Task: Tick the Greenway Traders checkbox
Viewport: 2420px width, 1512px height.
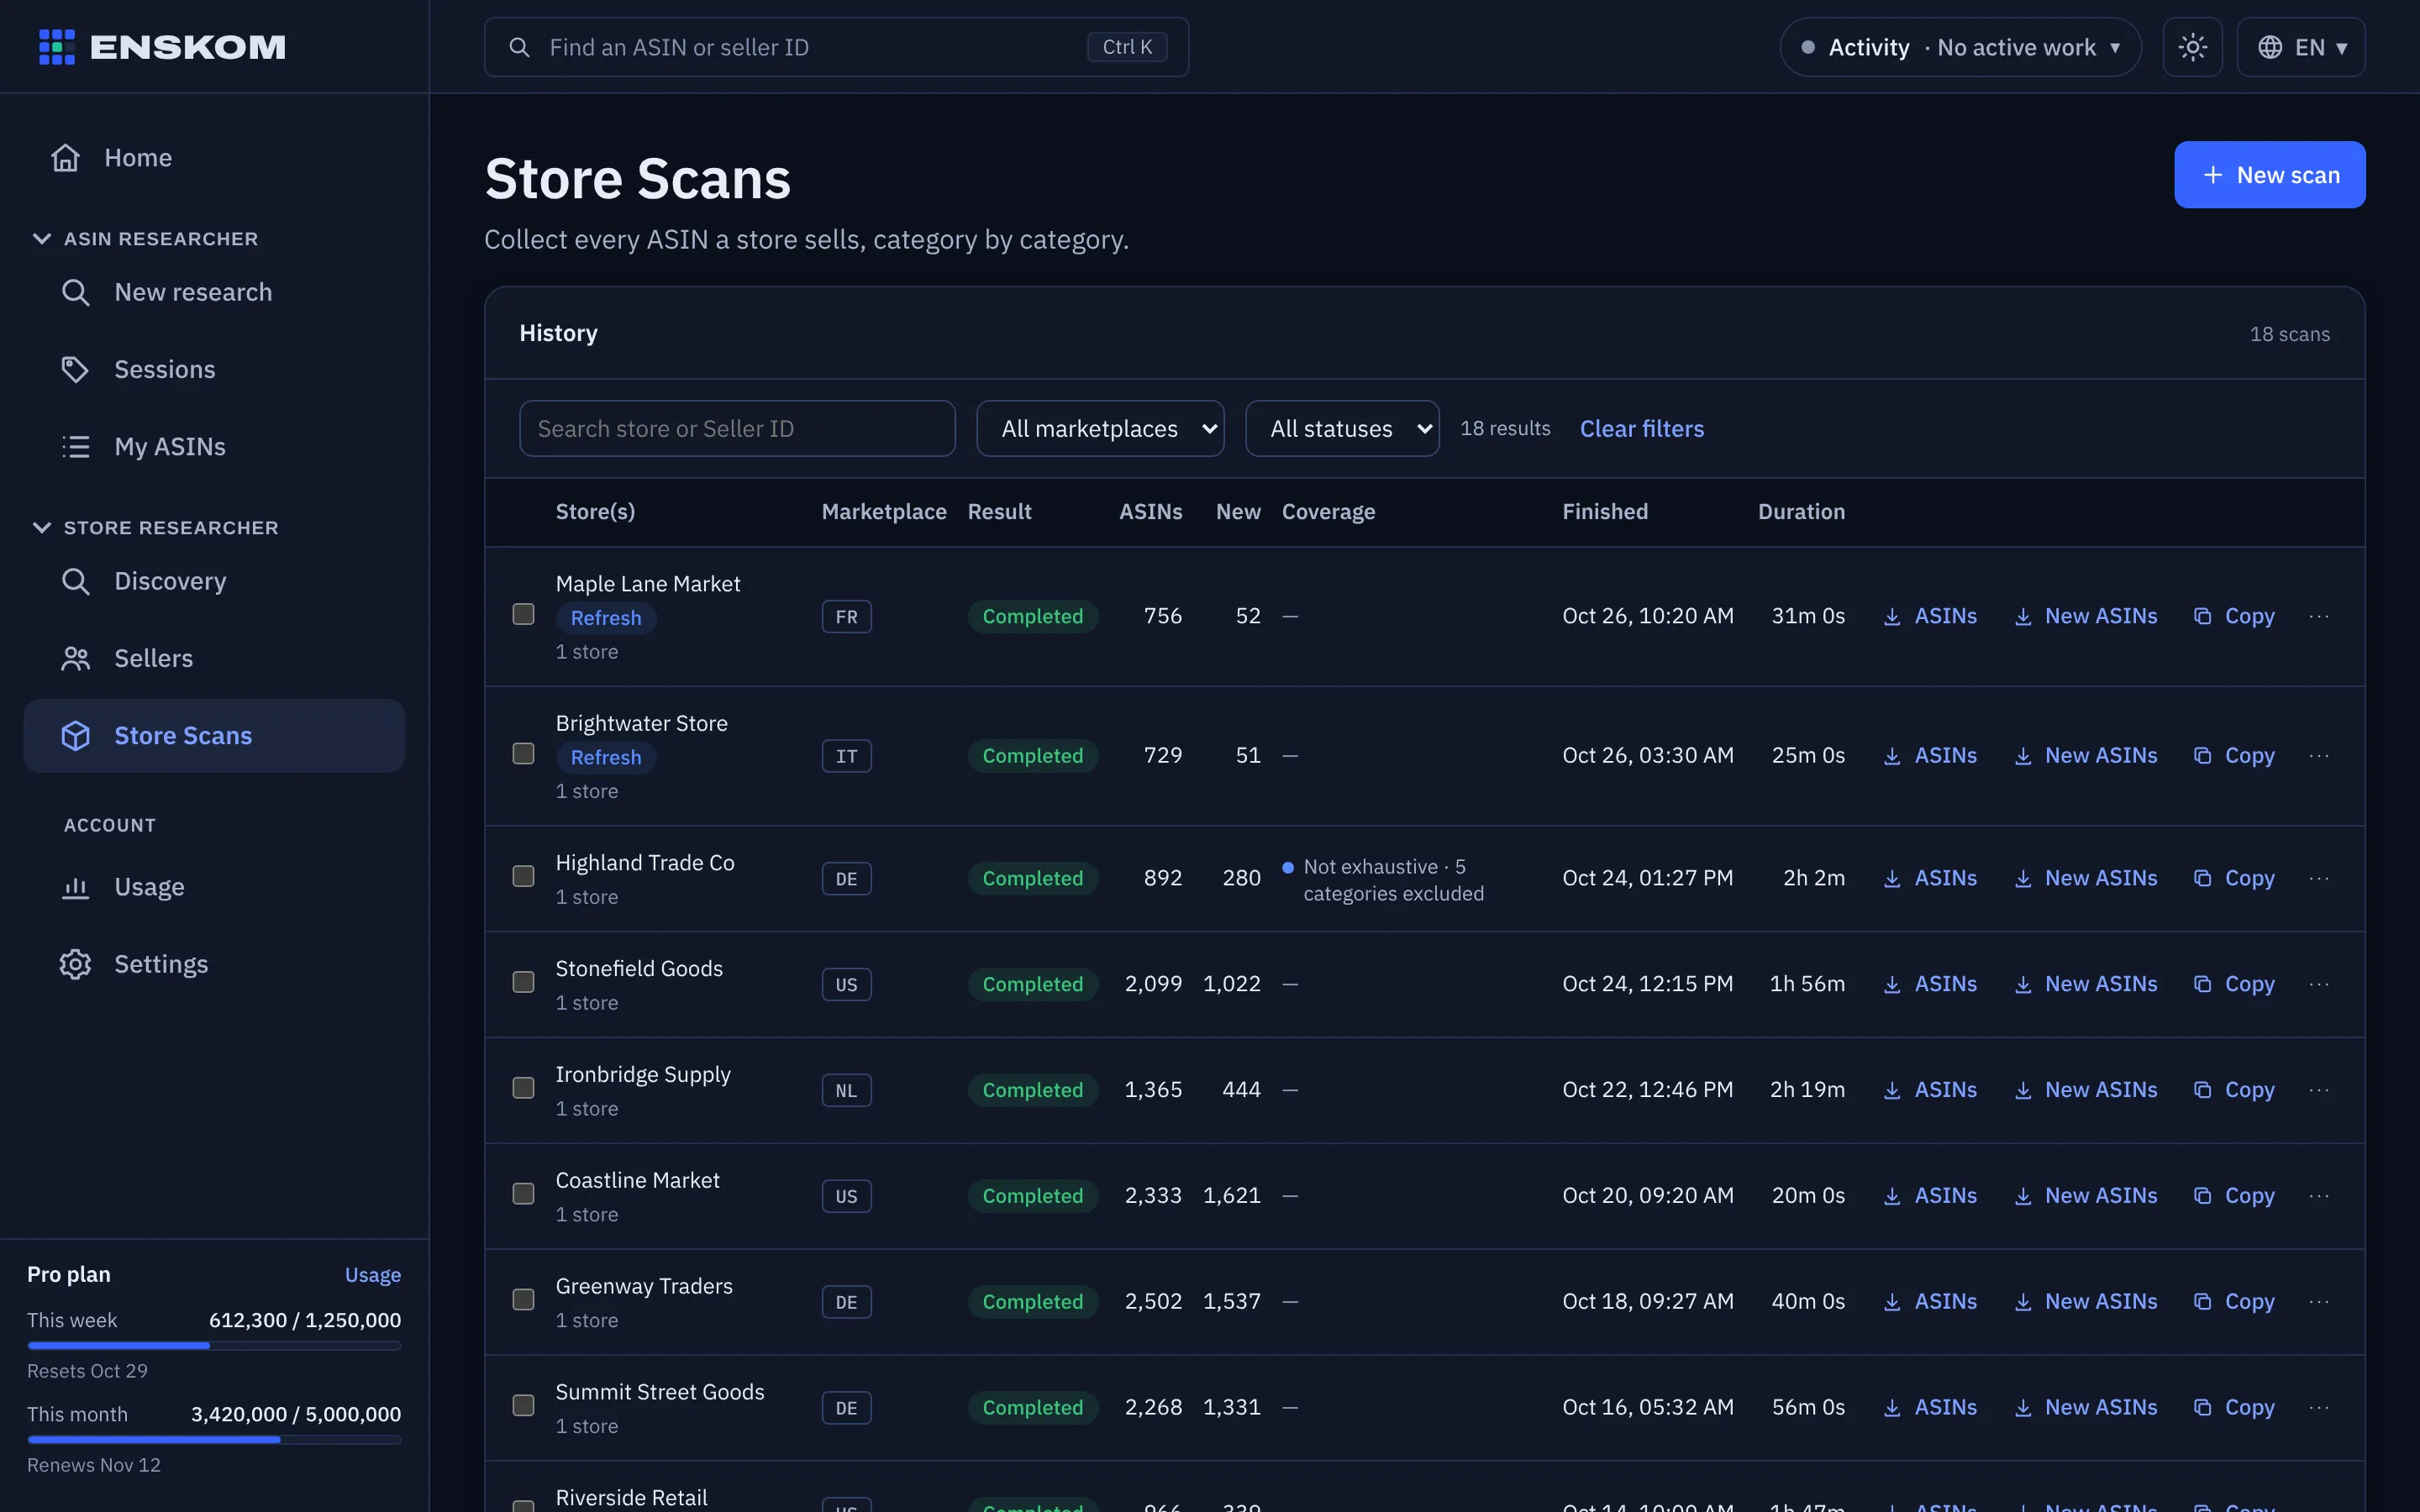Action: [x=523, y=1300]
